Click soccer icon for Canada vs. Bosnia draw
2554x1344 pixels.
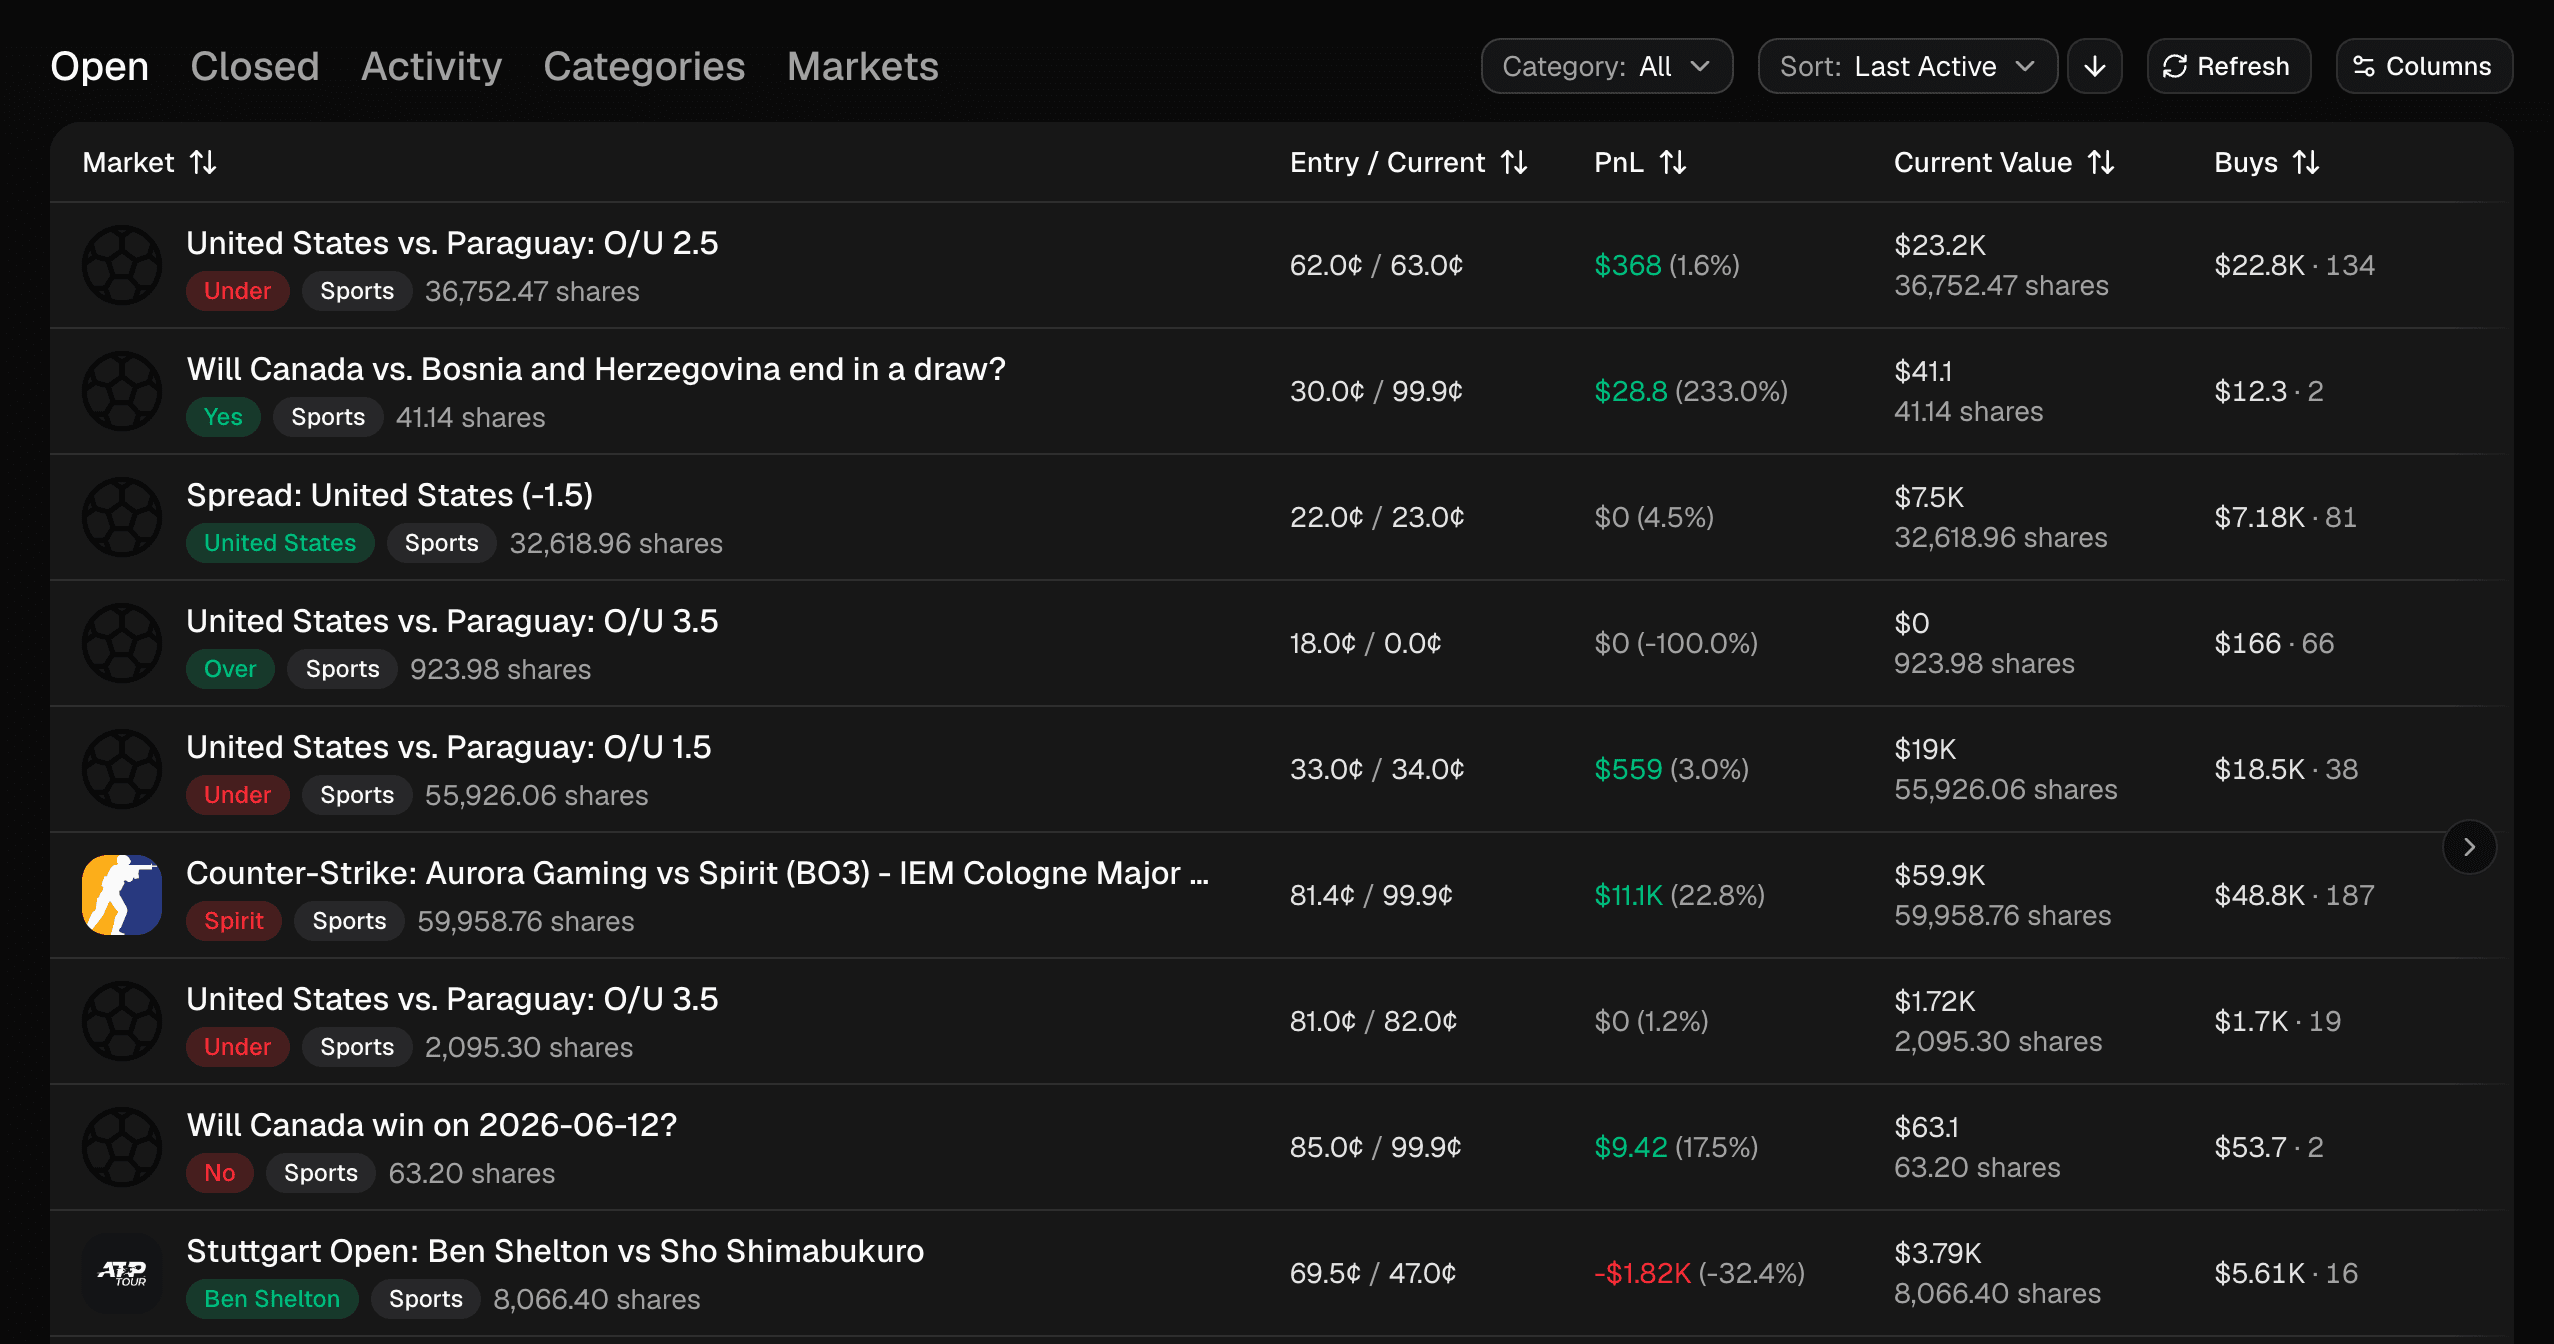(122, 391)
